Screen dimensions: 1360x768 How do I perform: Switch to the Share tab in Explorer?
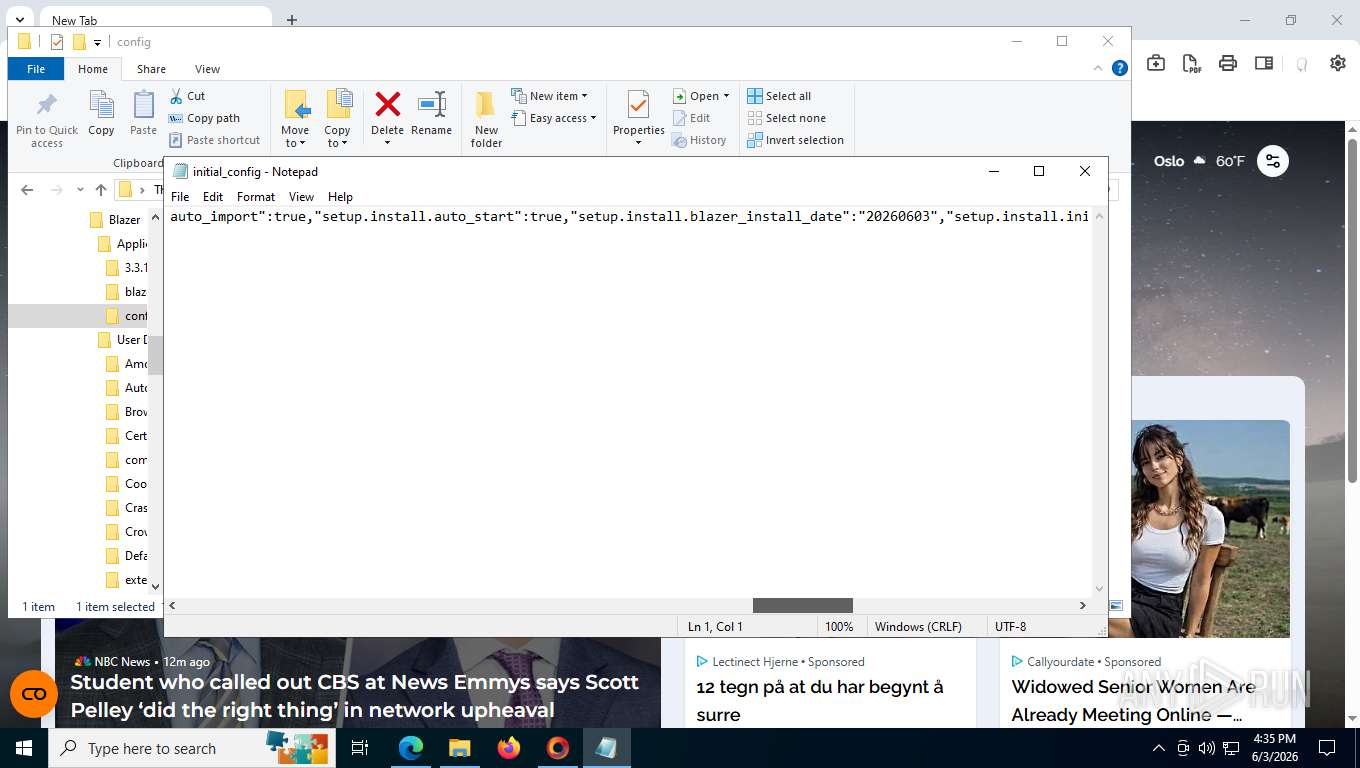tap(152, 69)
